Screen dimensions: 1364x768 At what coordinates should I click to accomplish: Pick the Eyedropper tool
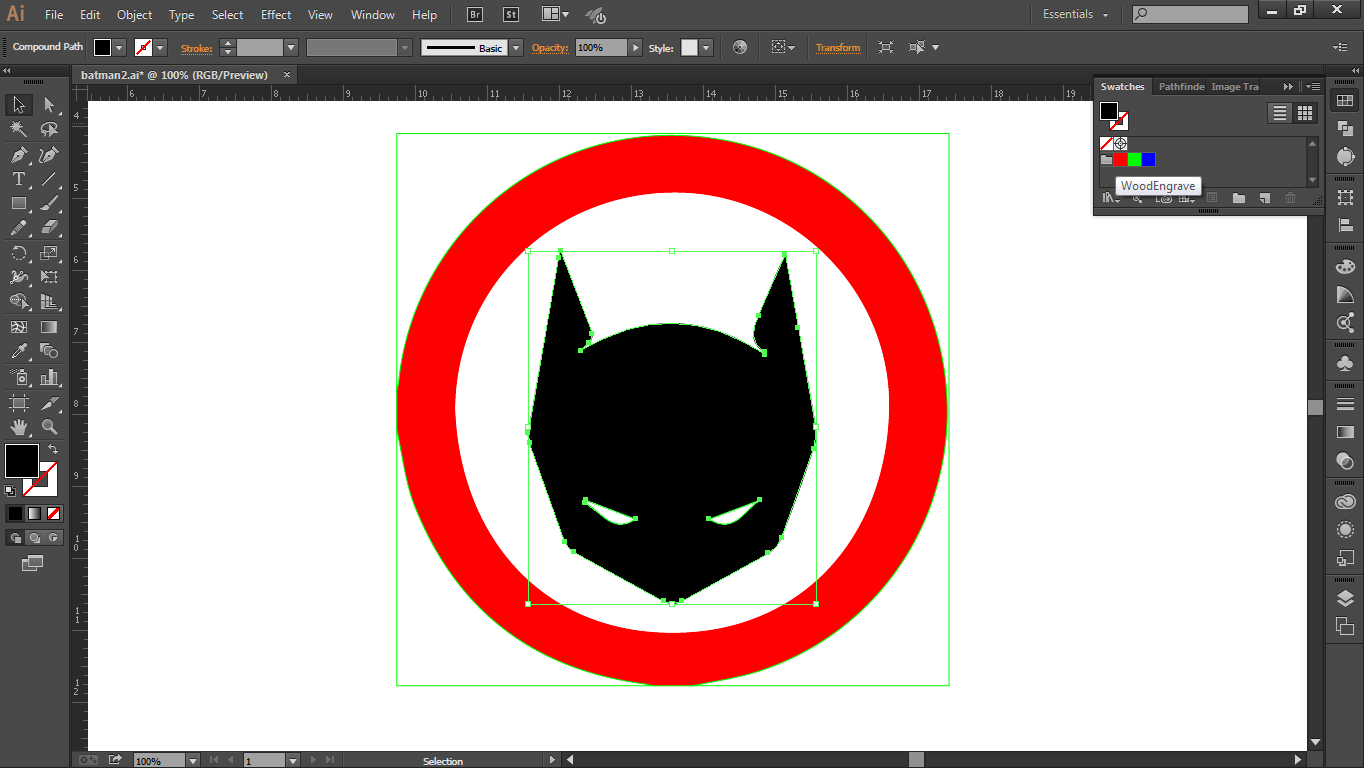19,351
